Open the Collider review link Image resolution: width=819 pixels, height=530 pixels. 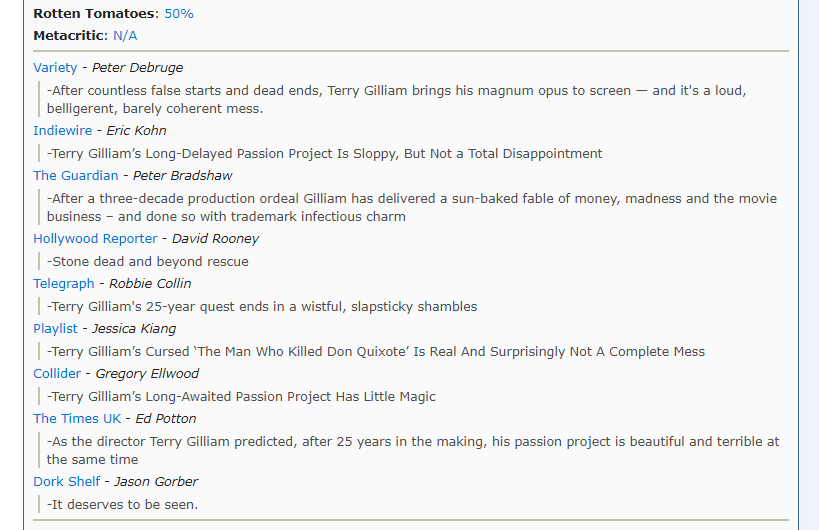click(x=57, y=373)
